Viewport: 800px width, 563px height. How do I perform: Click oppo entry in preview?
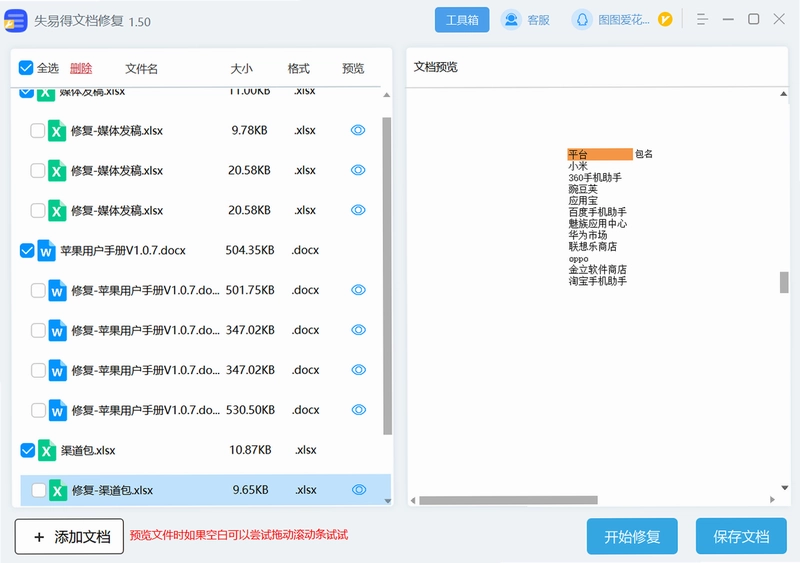[579, 259]
